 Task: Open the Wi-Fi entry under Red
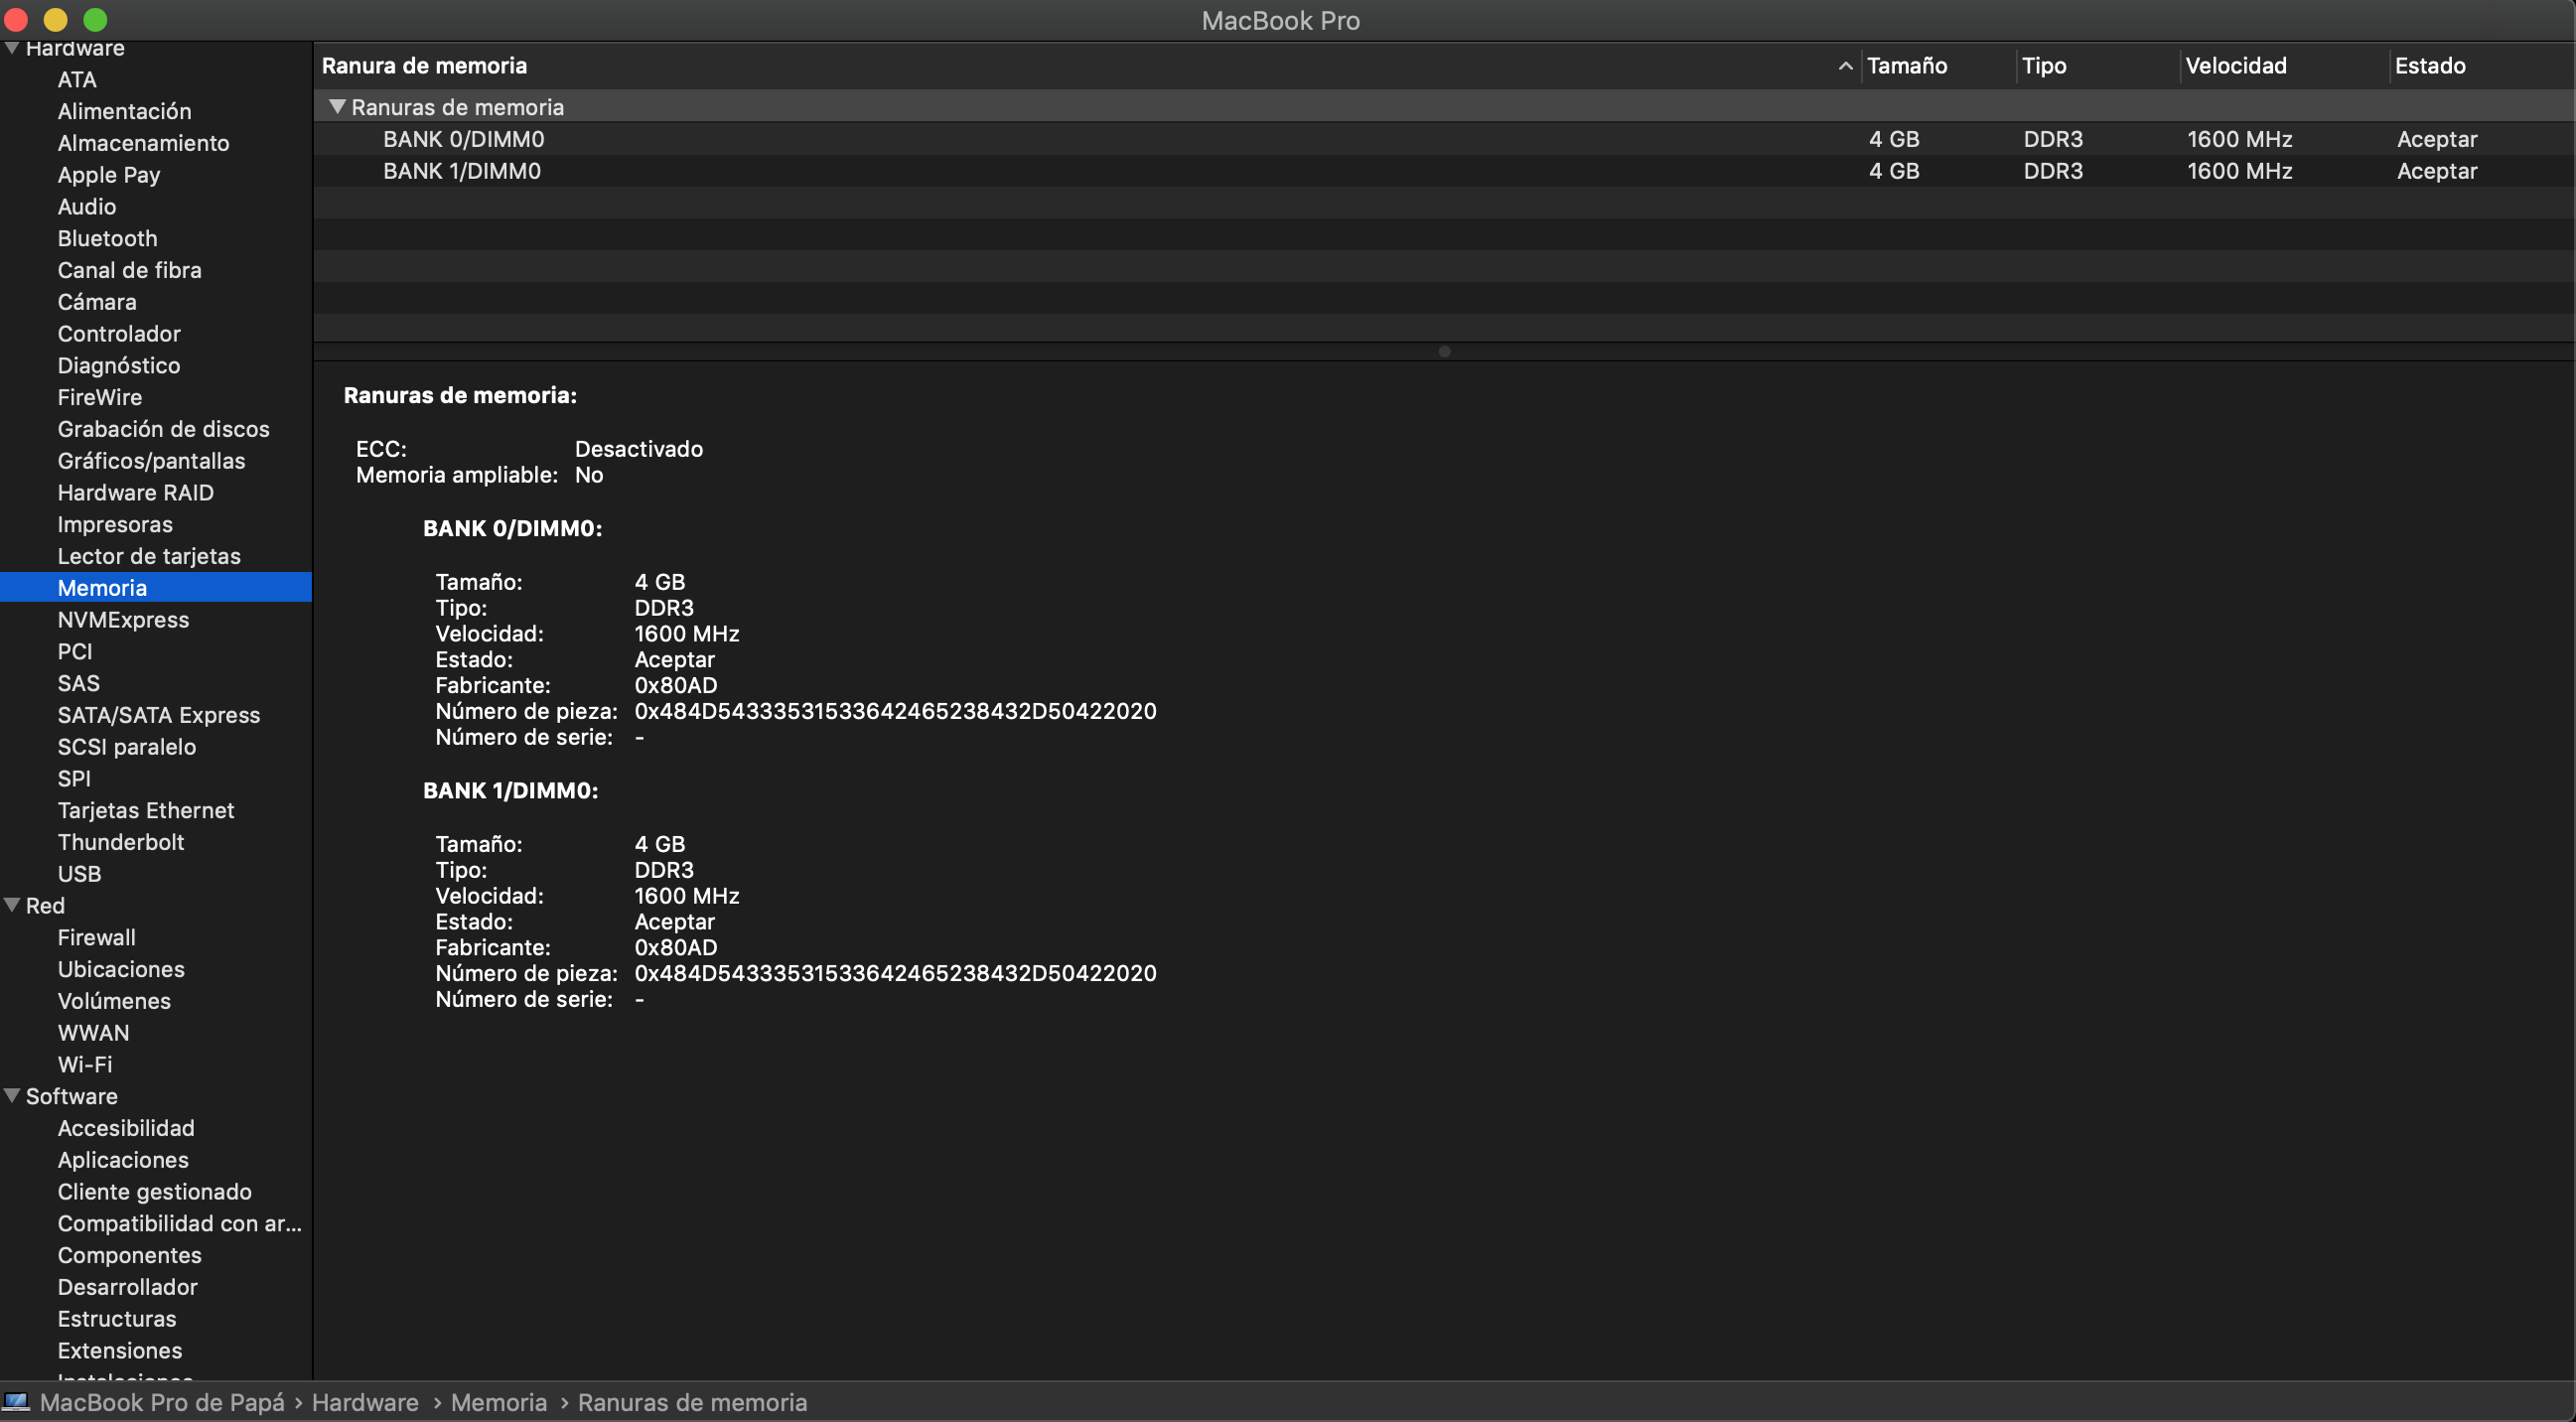click(85, 1064)
